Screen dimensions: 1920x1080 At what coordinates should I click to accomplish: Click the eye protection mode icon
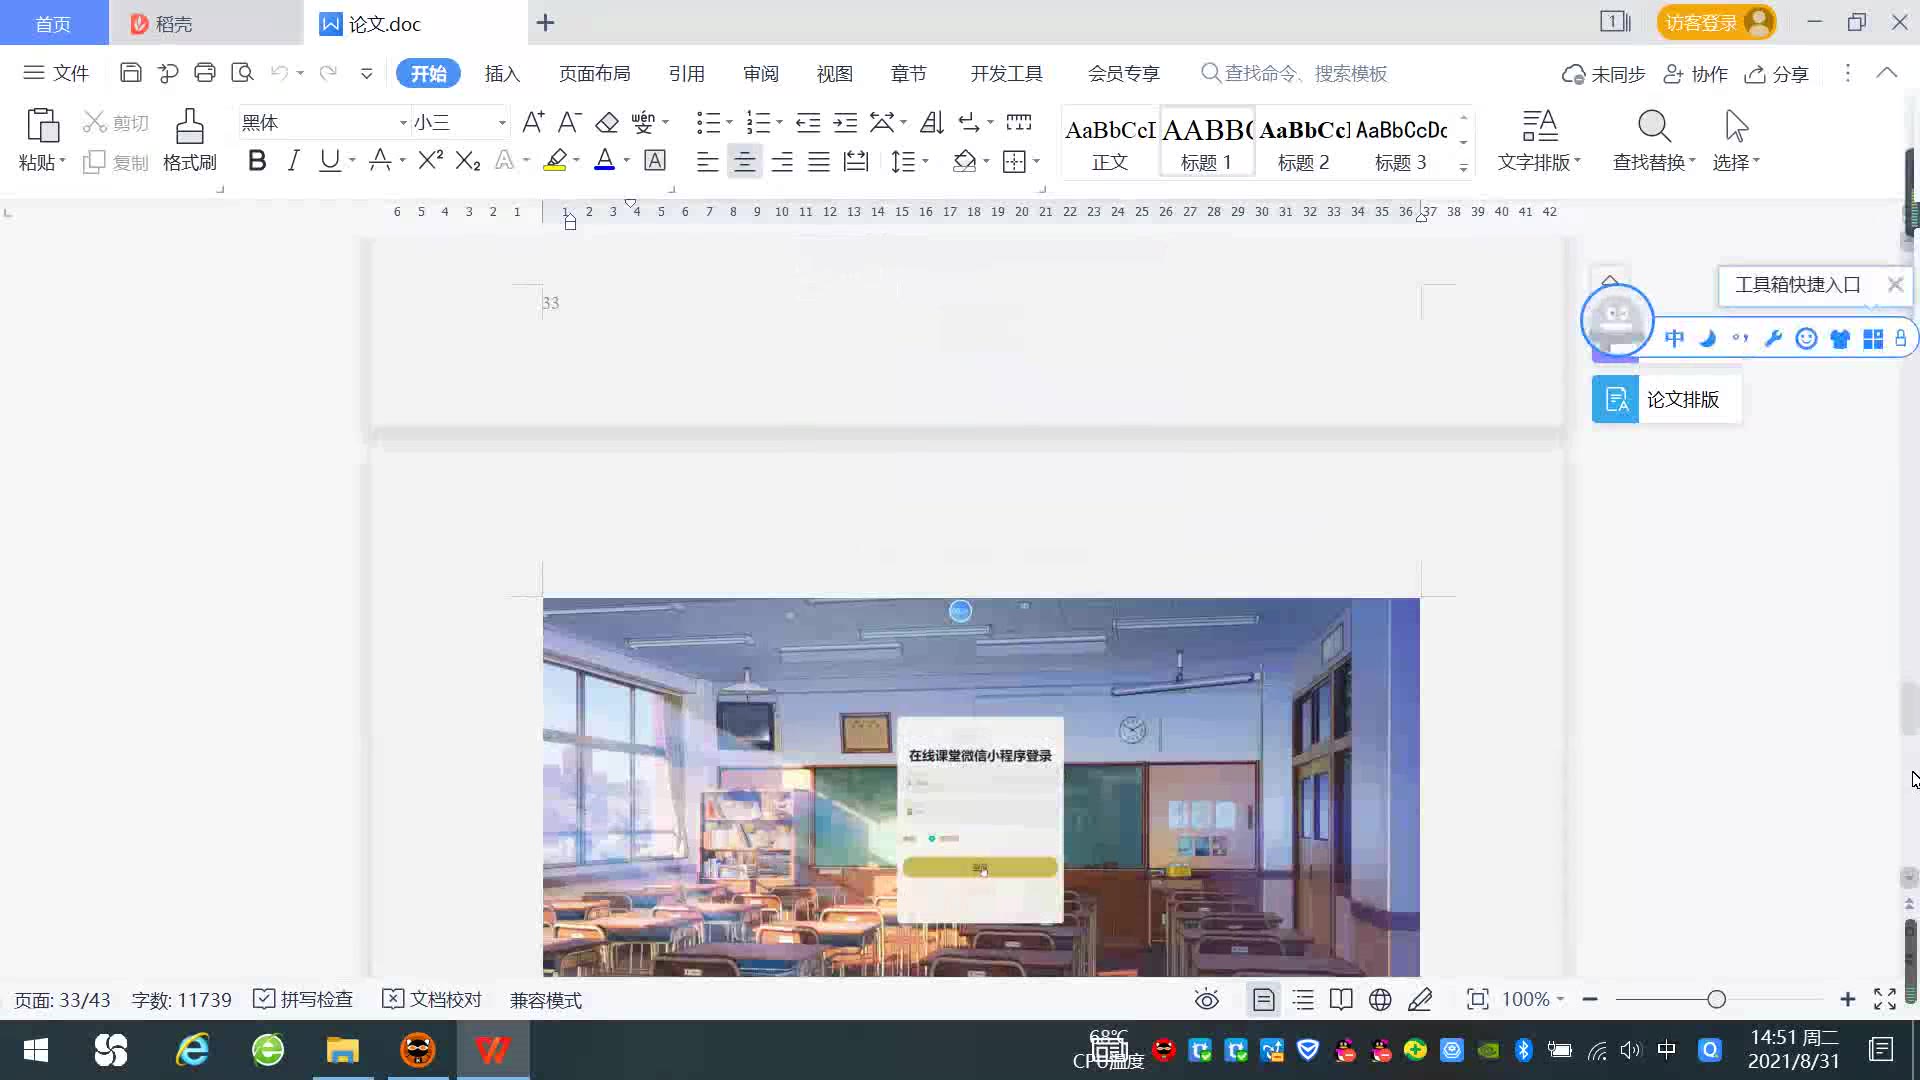click(1207, 999)
